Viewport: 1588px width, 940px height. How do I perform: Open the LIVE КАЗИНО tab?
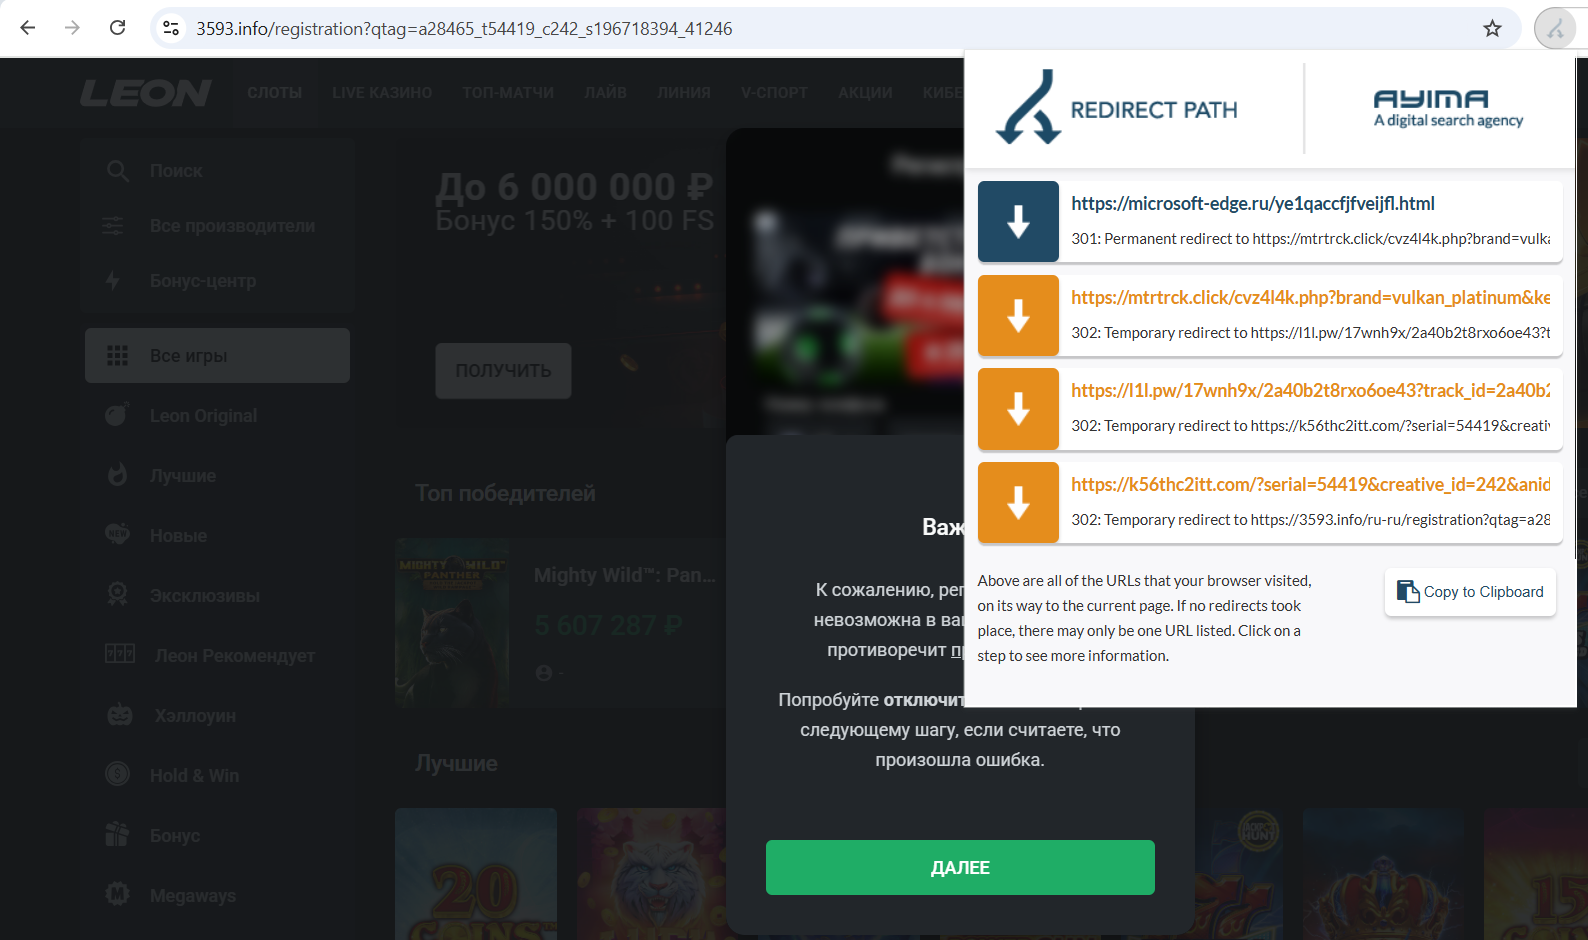point(382,93)
